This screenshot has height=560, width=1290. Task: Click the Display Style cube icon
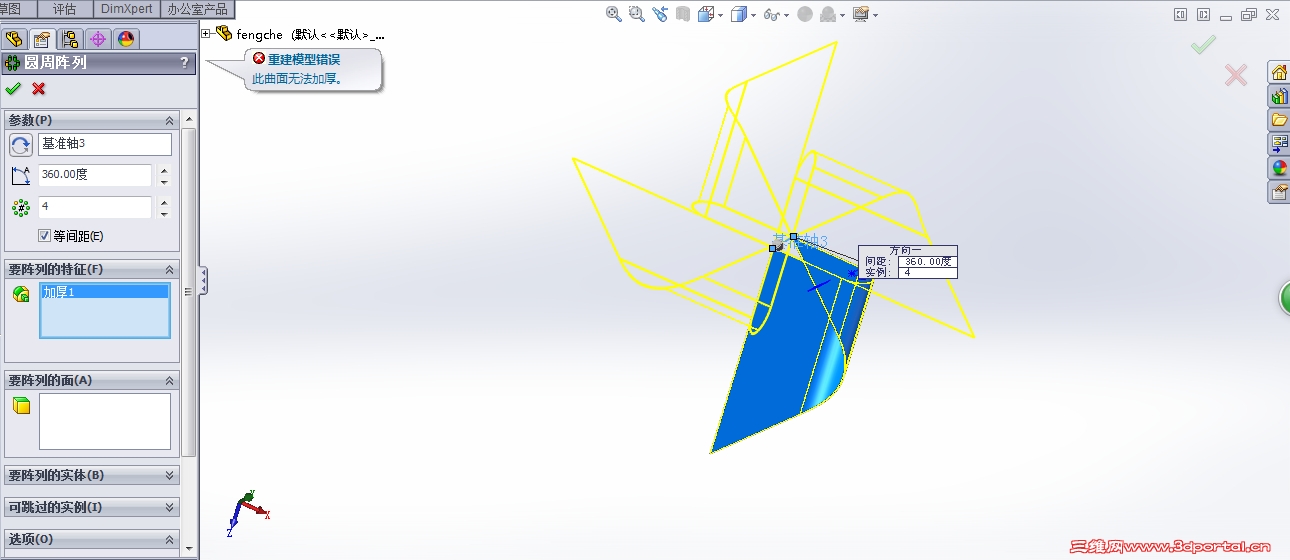[x=738, y=14]
